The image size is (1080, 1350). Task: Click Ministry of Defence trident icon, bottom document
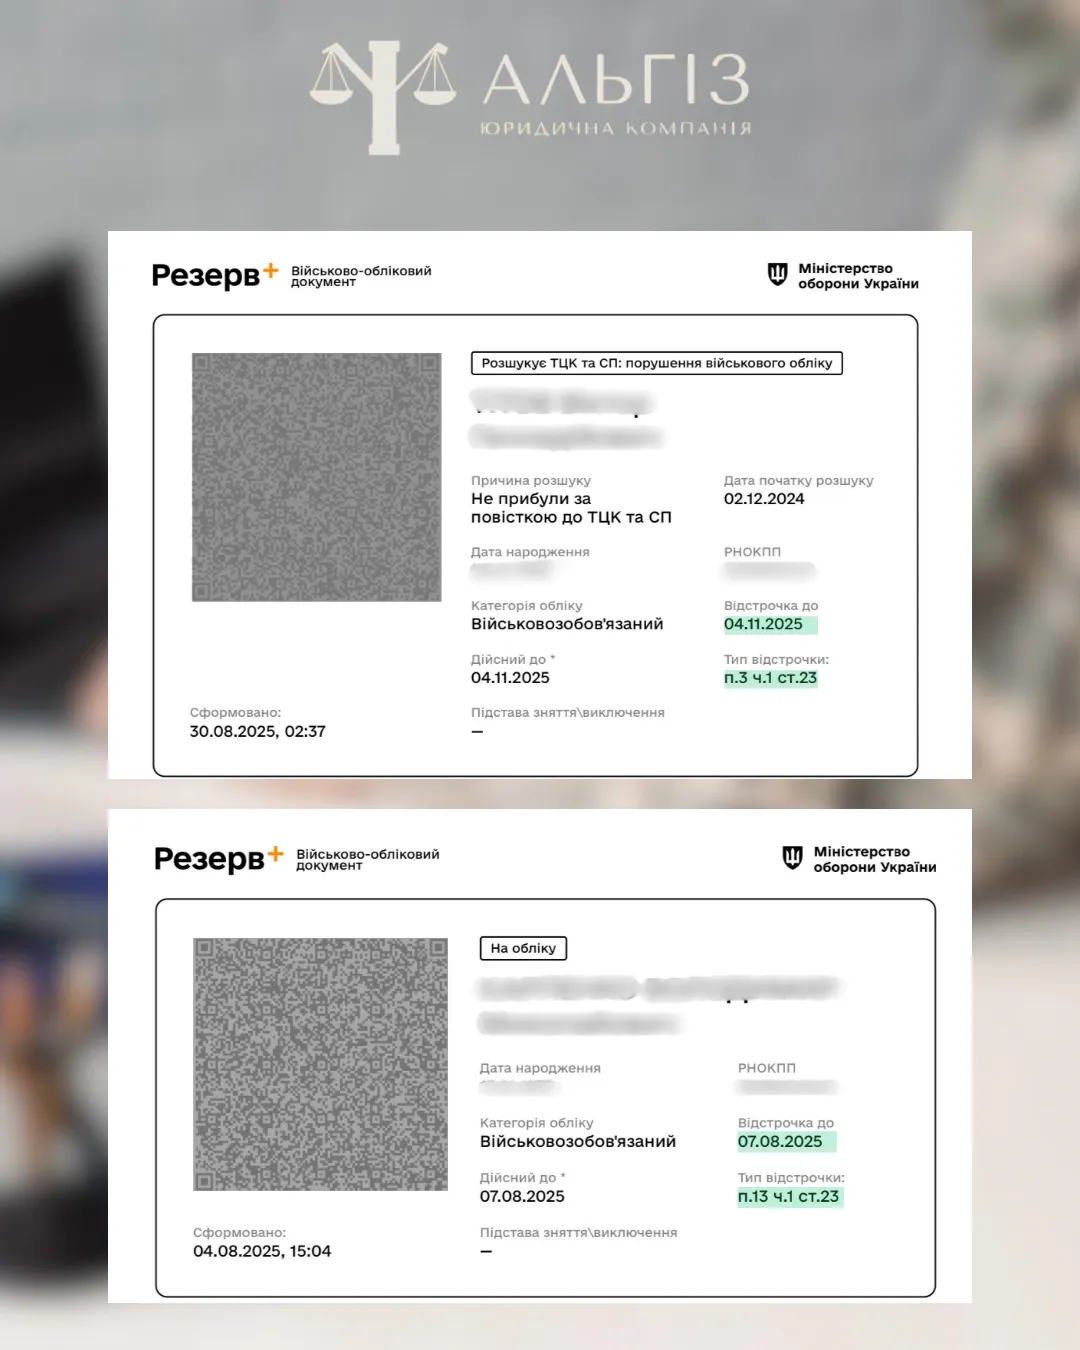[792, 858]
